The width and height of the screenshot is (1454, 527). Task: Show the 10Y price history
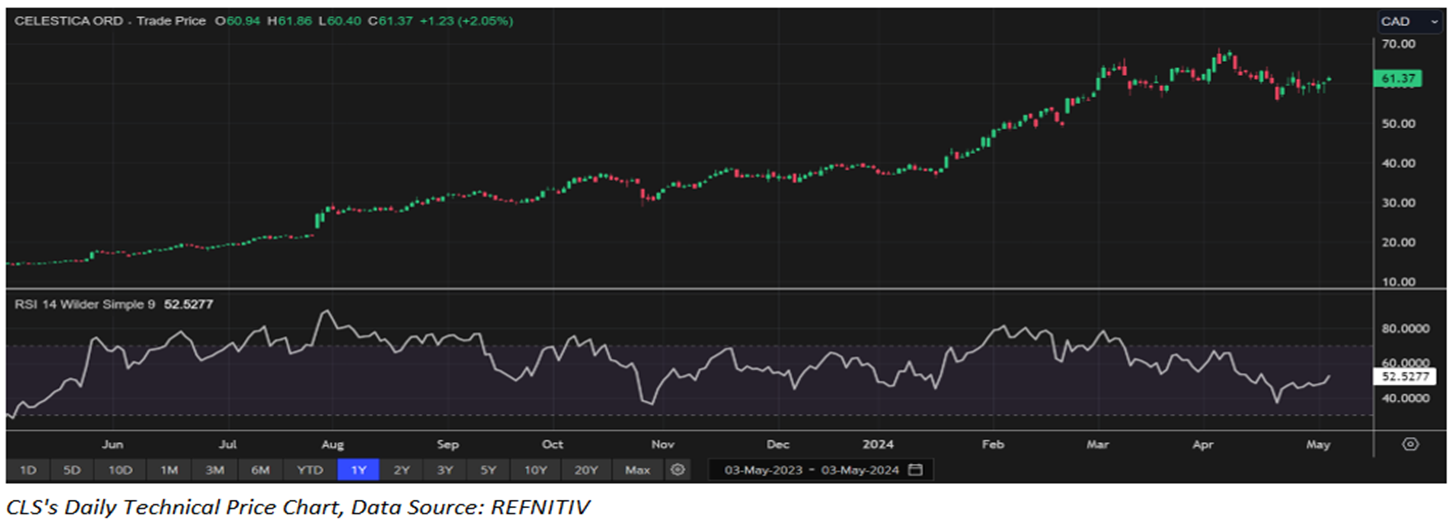pos(535,469)
